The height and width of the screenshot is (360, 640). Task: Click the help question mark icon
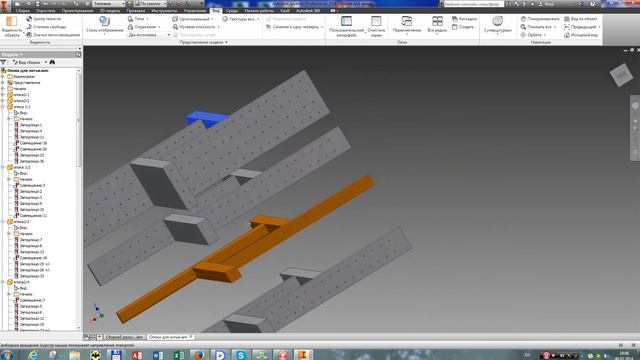(592, 4)
